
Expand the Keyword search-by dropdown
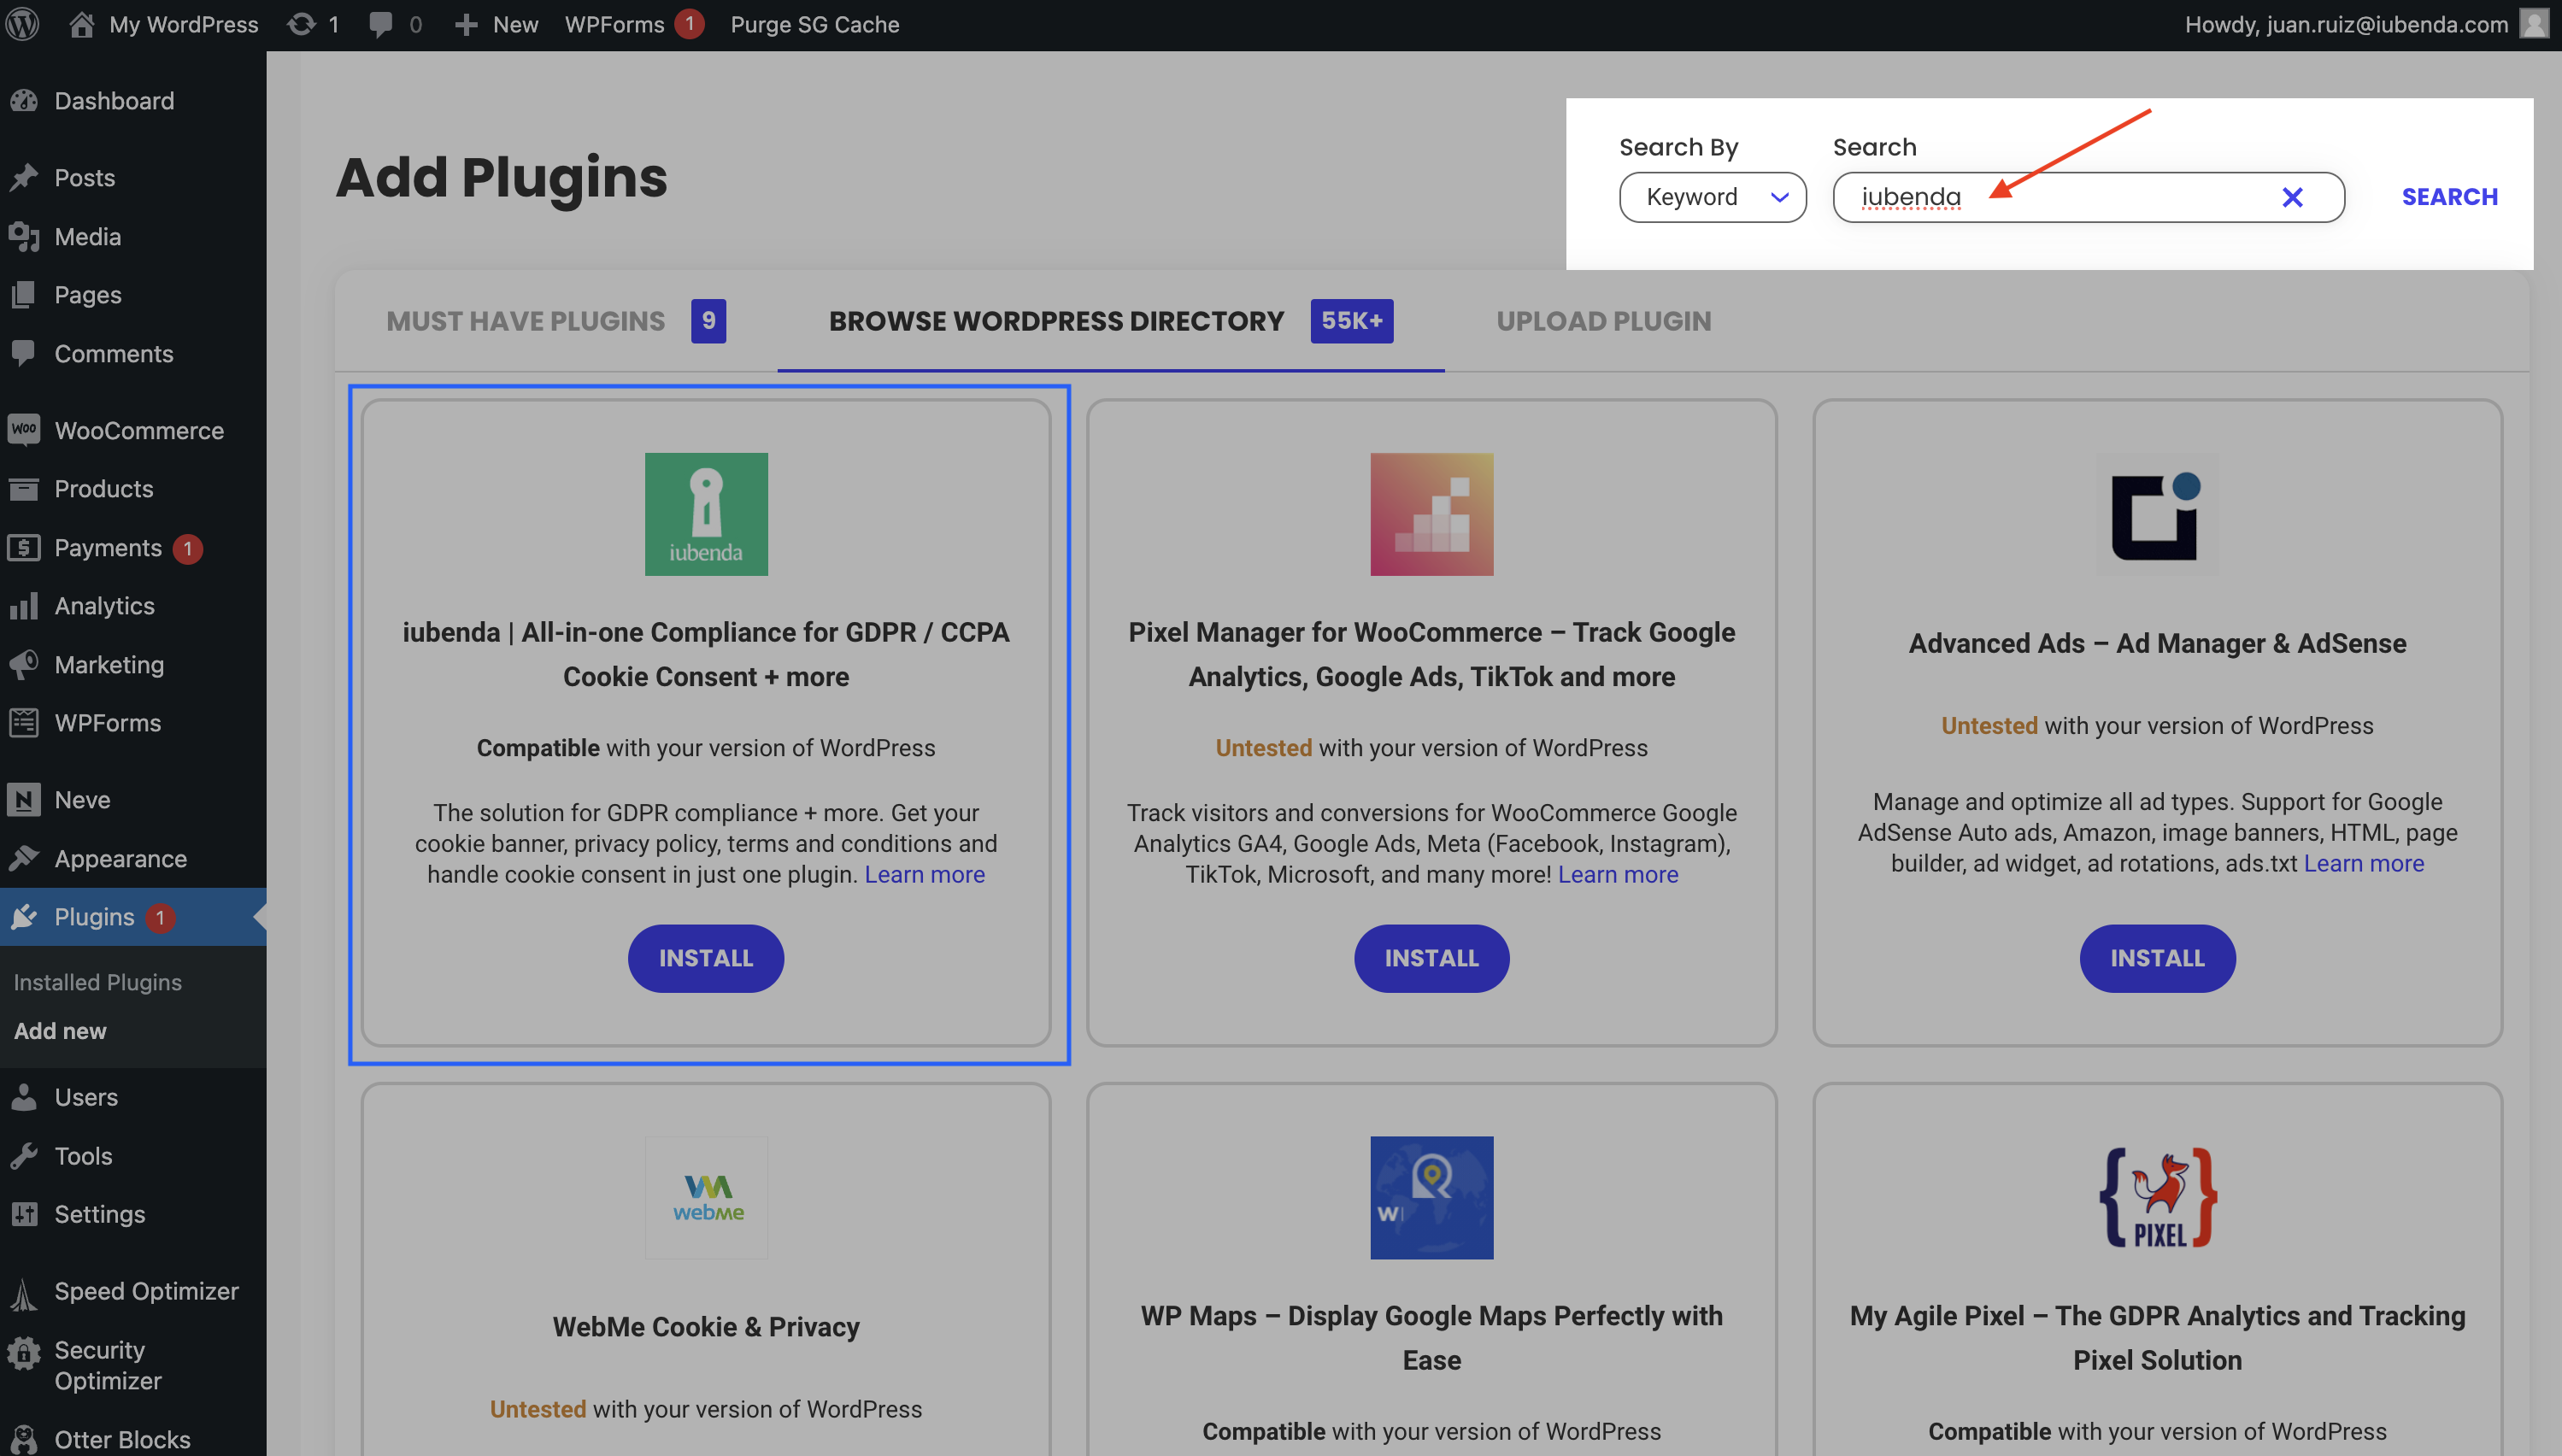pos(1712,197)
